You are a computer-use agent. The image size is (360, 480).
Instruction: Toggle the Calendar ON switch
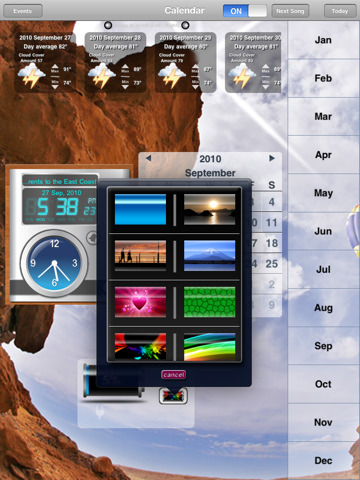(245, 11)
